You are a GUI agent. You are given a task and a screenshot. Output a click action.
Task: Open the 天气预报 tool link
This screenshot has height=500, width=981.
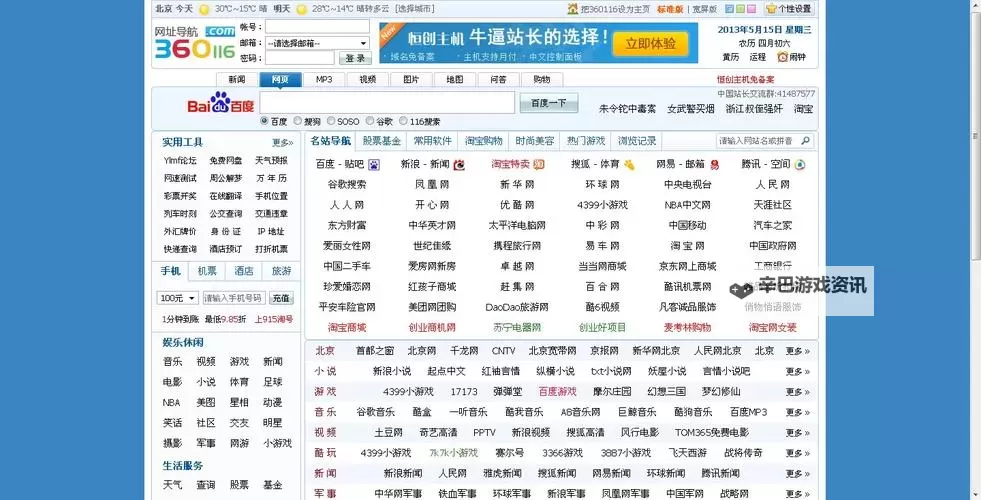coord(271,161)
